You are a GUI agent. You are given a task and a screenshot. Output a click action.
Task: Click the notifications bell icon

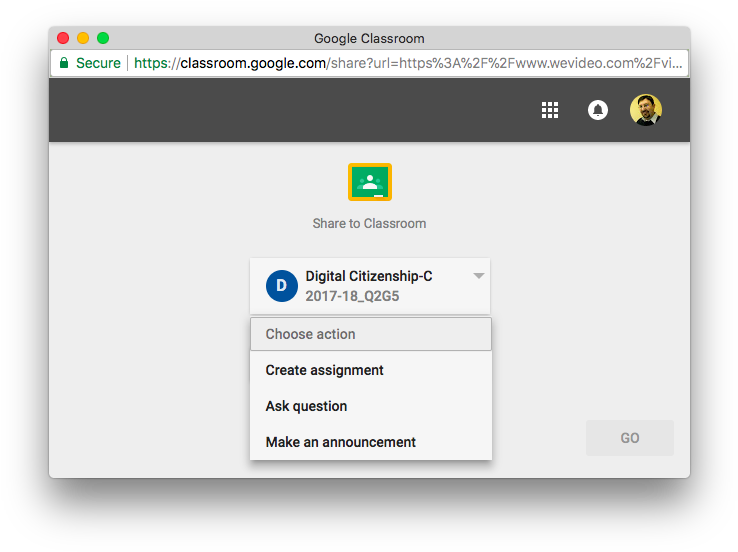tap(598, 110)
